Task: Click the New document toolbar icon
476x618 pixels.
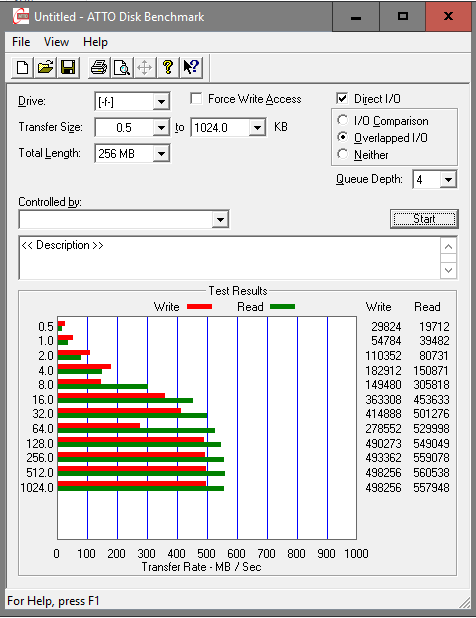Action: [x=22, y=67]
